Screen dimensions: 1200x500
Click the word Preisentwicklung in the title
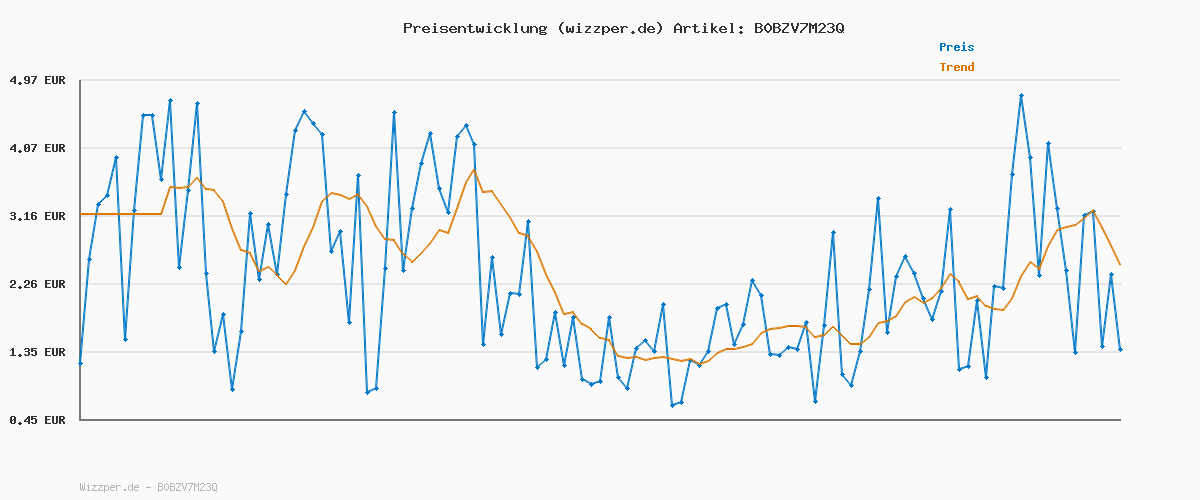point(474,28)
